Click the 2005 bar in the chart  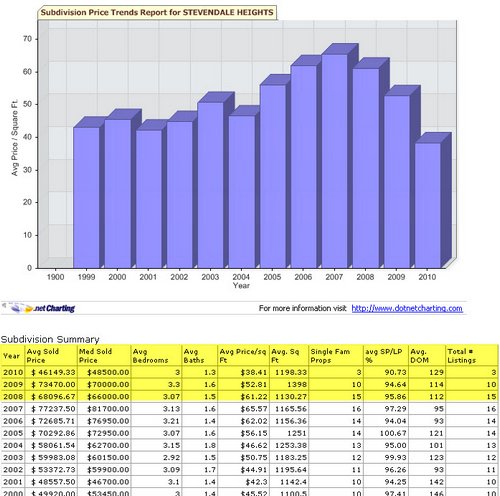click(273, 177)
